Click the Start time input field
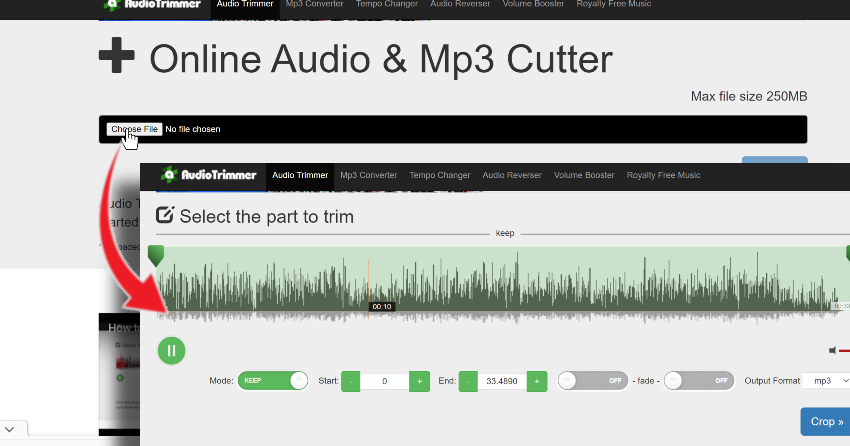 pyautogui.click(x=385, y=381)
